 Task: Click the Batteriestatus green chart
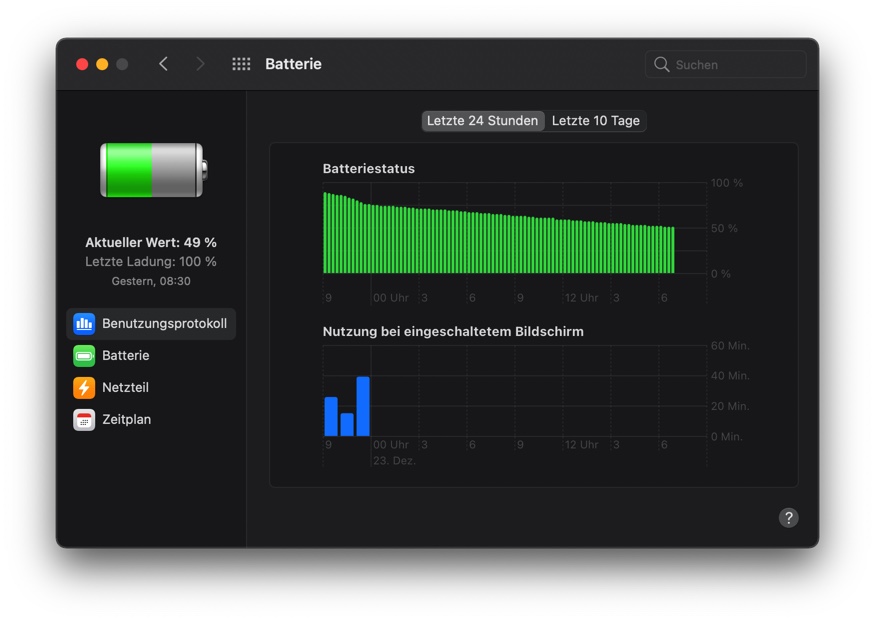tap(498, 233)
